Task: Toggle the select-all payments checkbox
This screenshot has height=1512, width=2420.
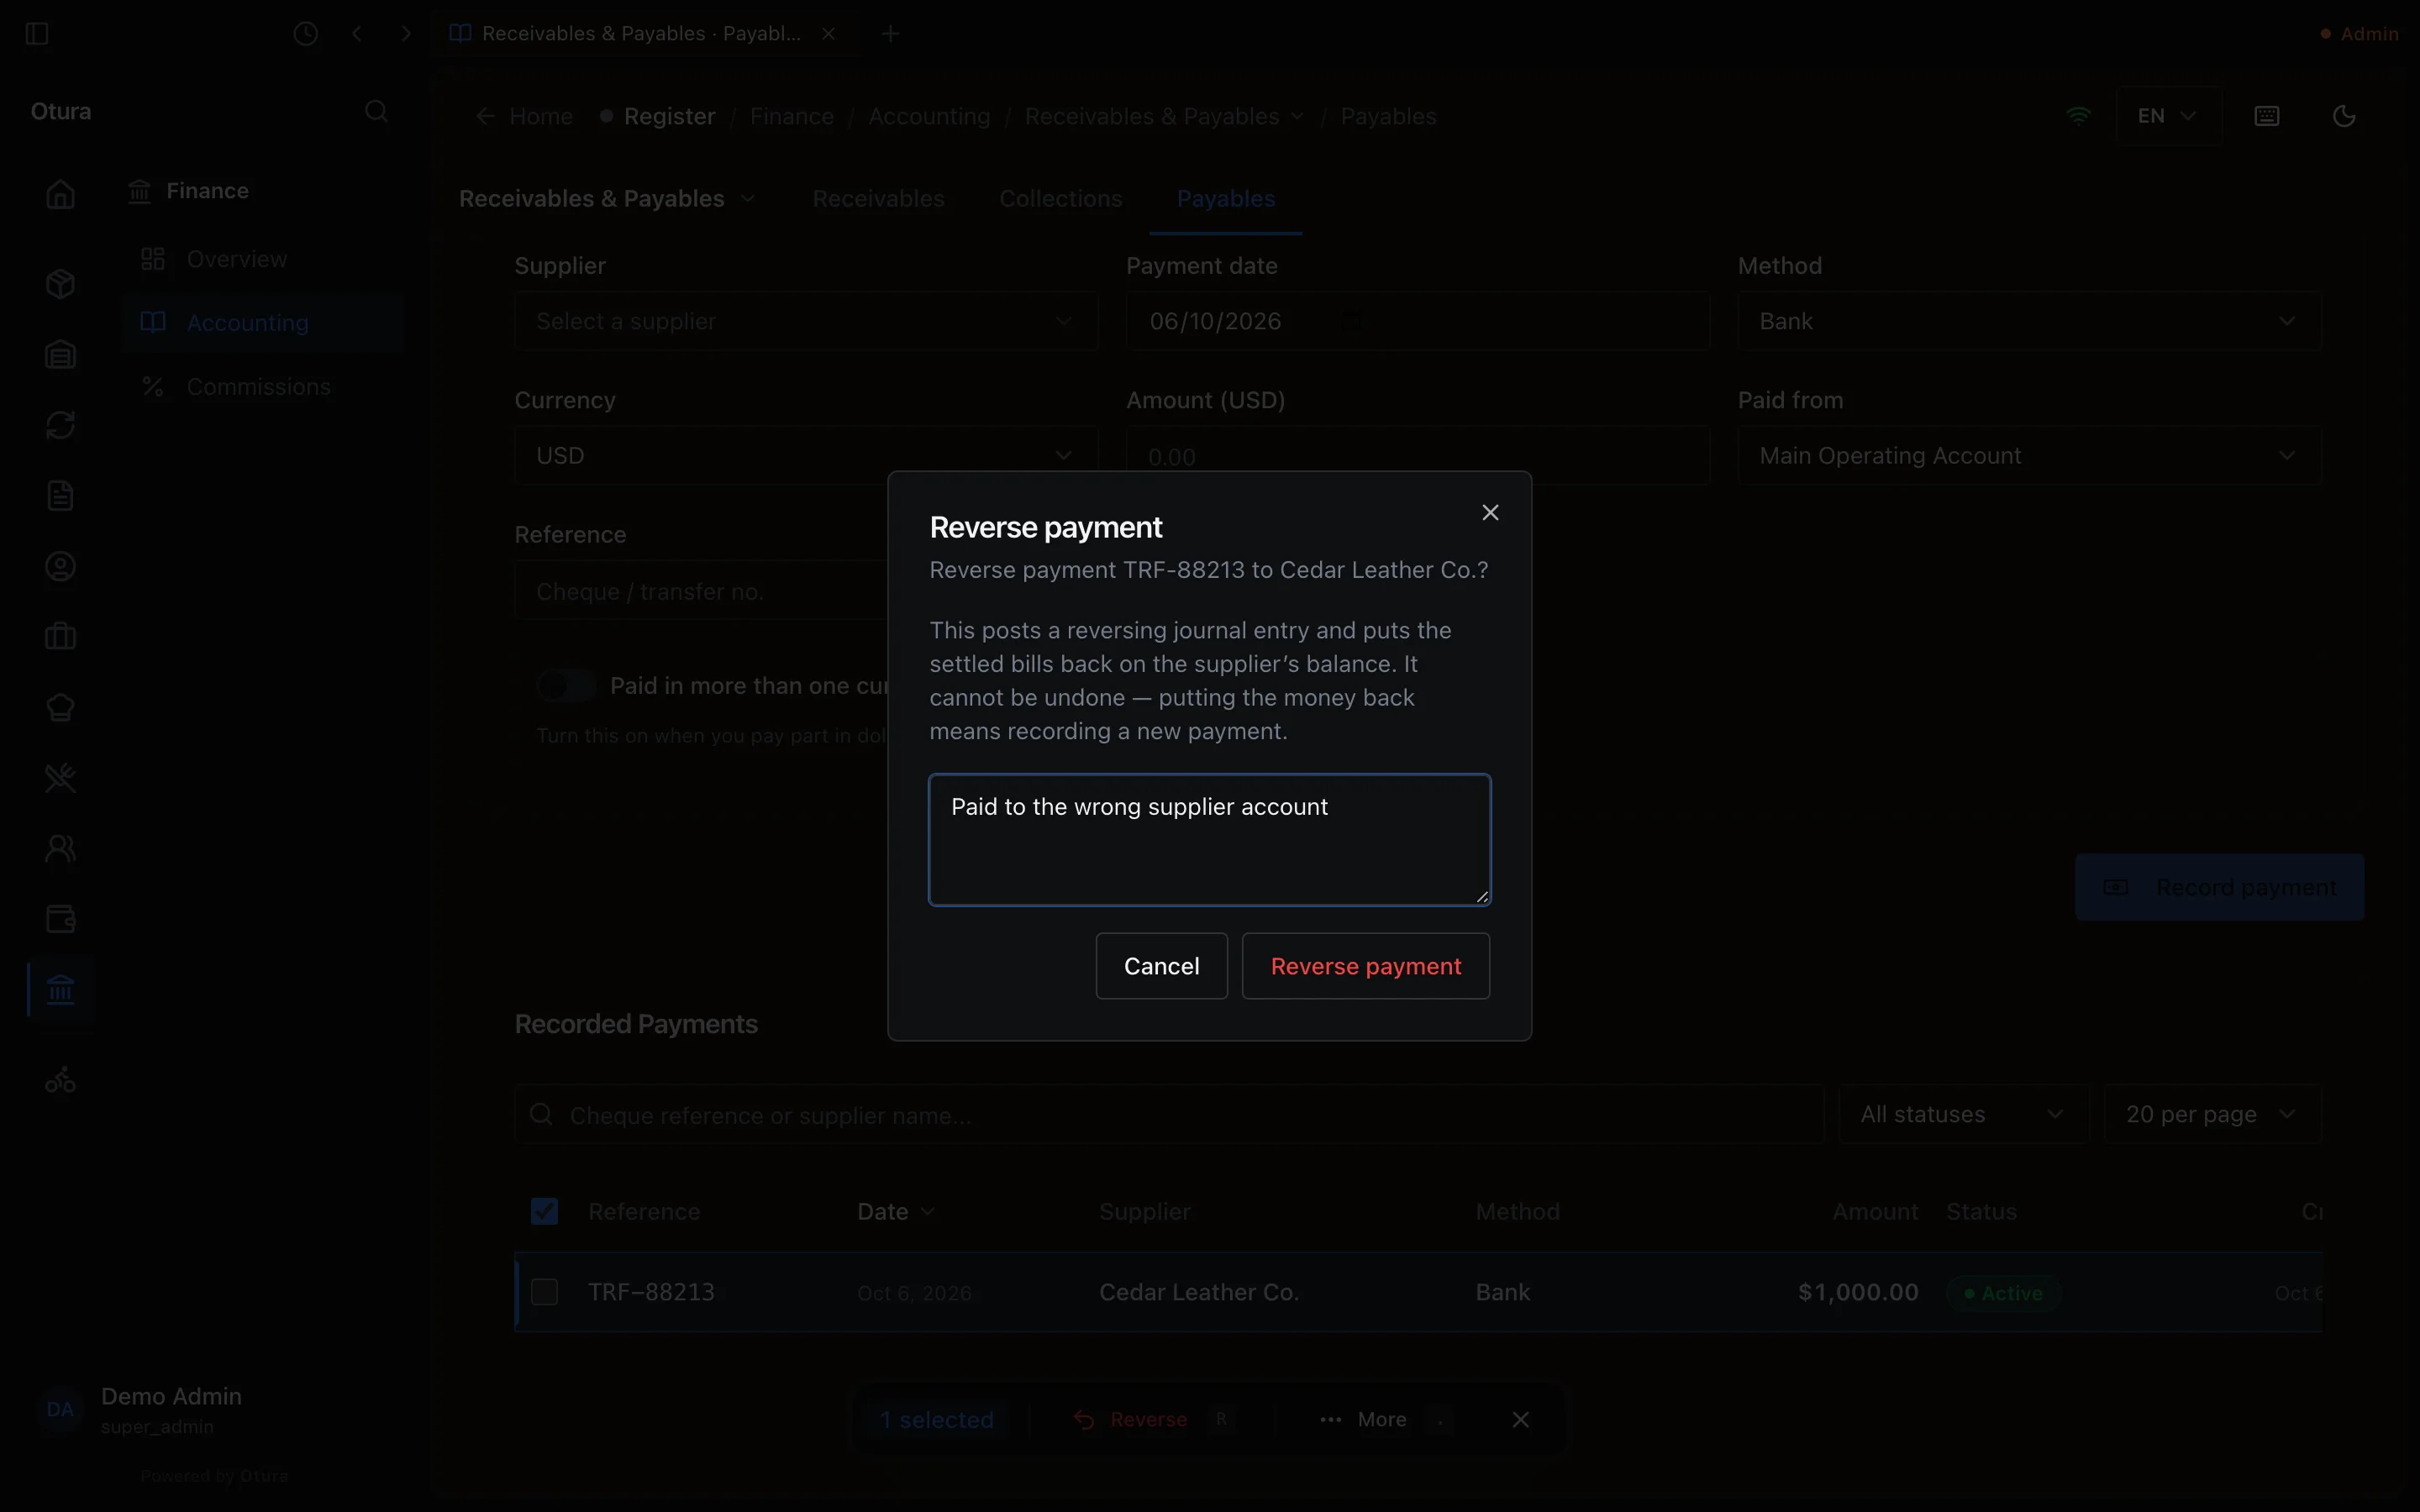Action: click(x=544, y=1211)
